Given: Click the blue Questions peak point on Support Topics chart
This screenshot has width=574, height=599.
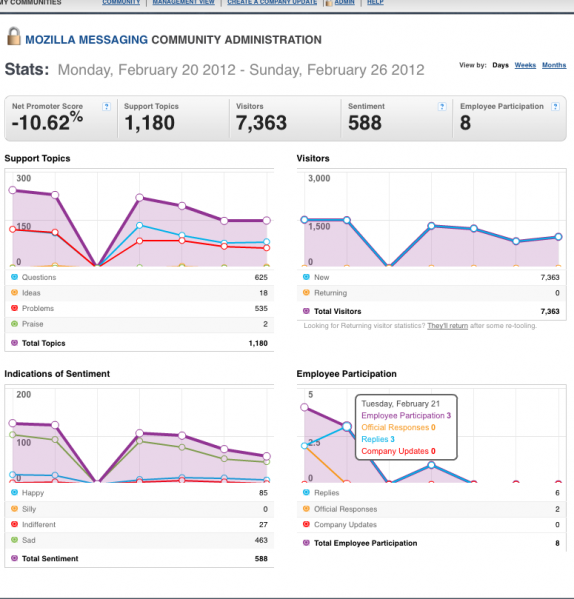Looking at the screenshot, I should [140, 225].
